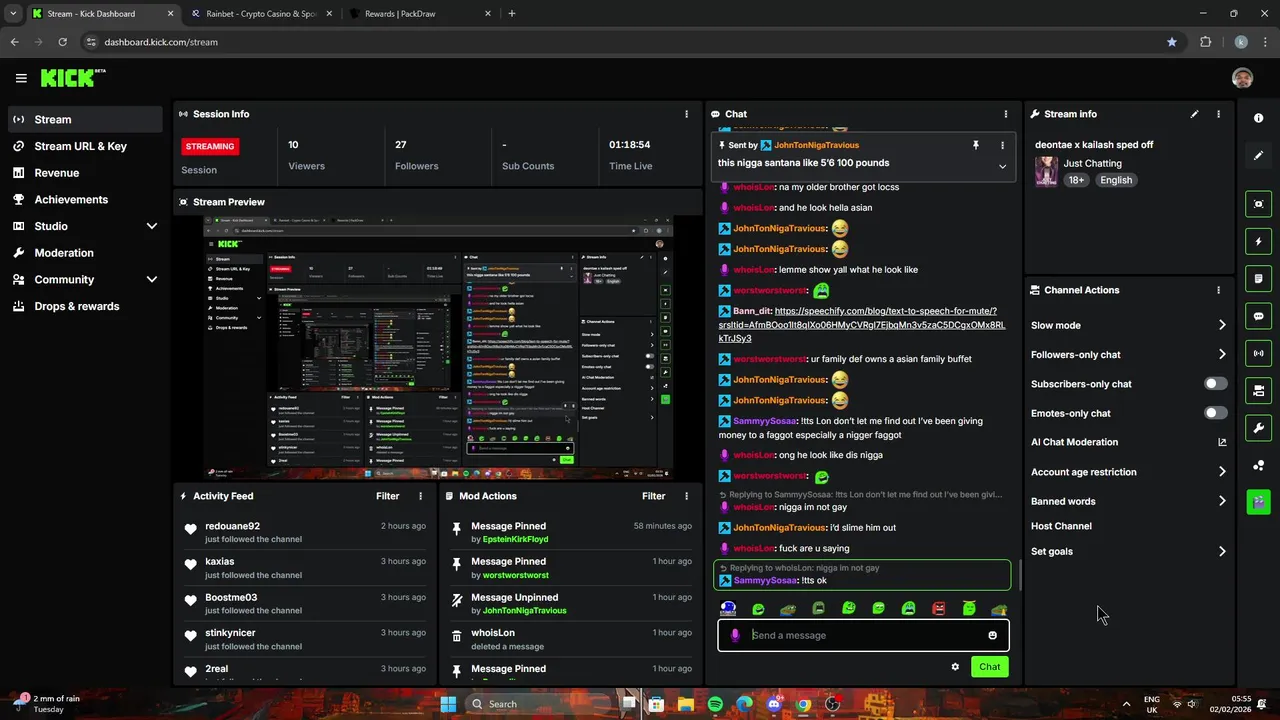Open the hamburger menu beside Kick logo
This screenshot has width=1280, height=720.
(21, 78)
